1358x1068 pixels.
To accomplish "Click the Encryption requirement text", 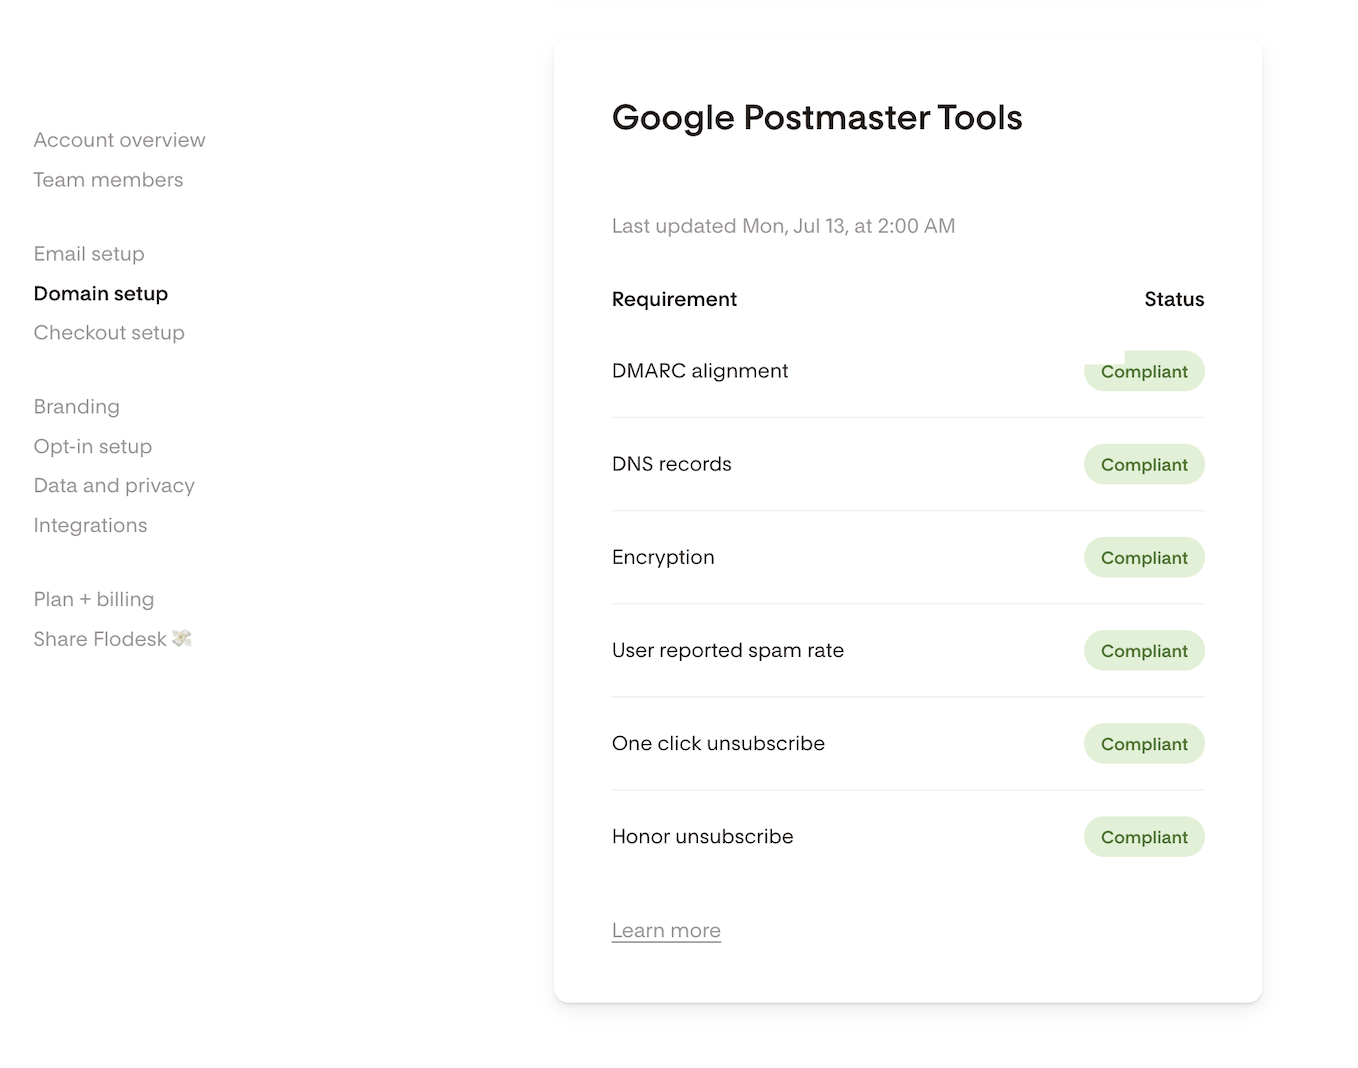I will pos(663,557).
